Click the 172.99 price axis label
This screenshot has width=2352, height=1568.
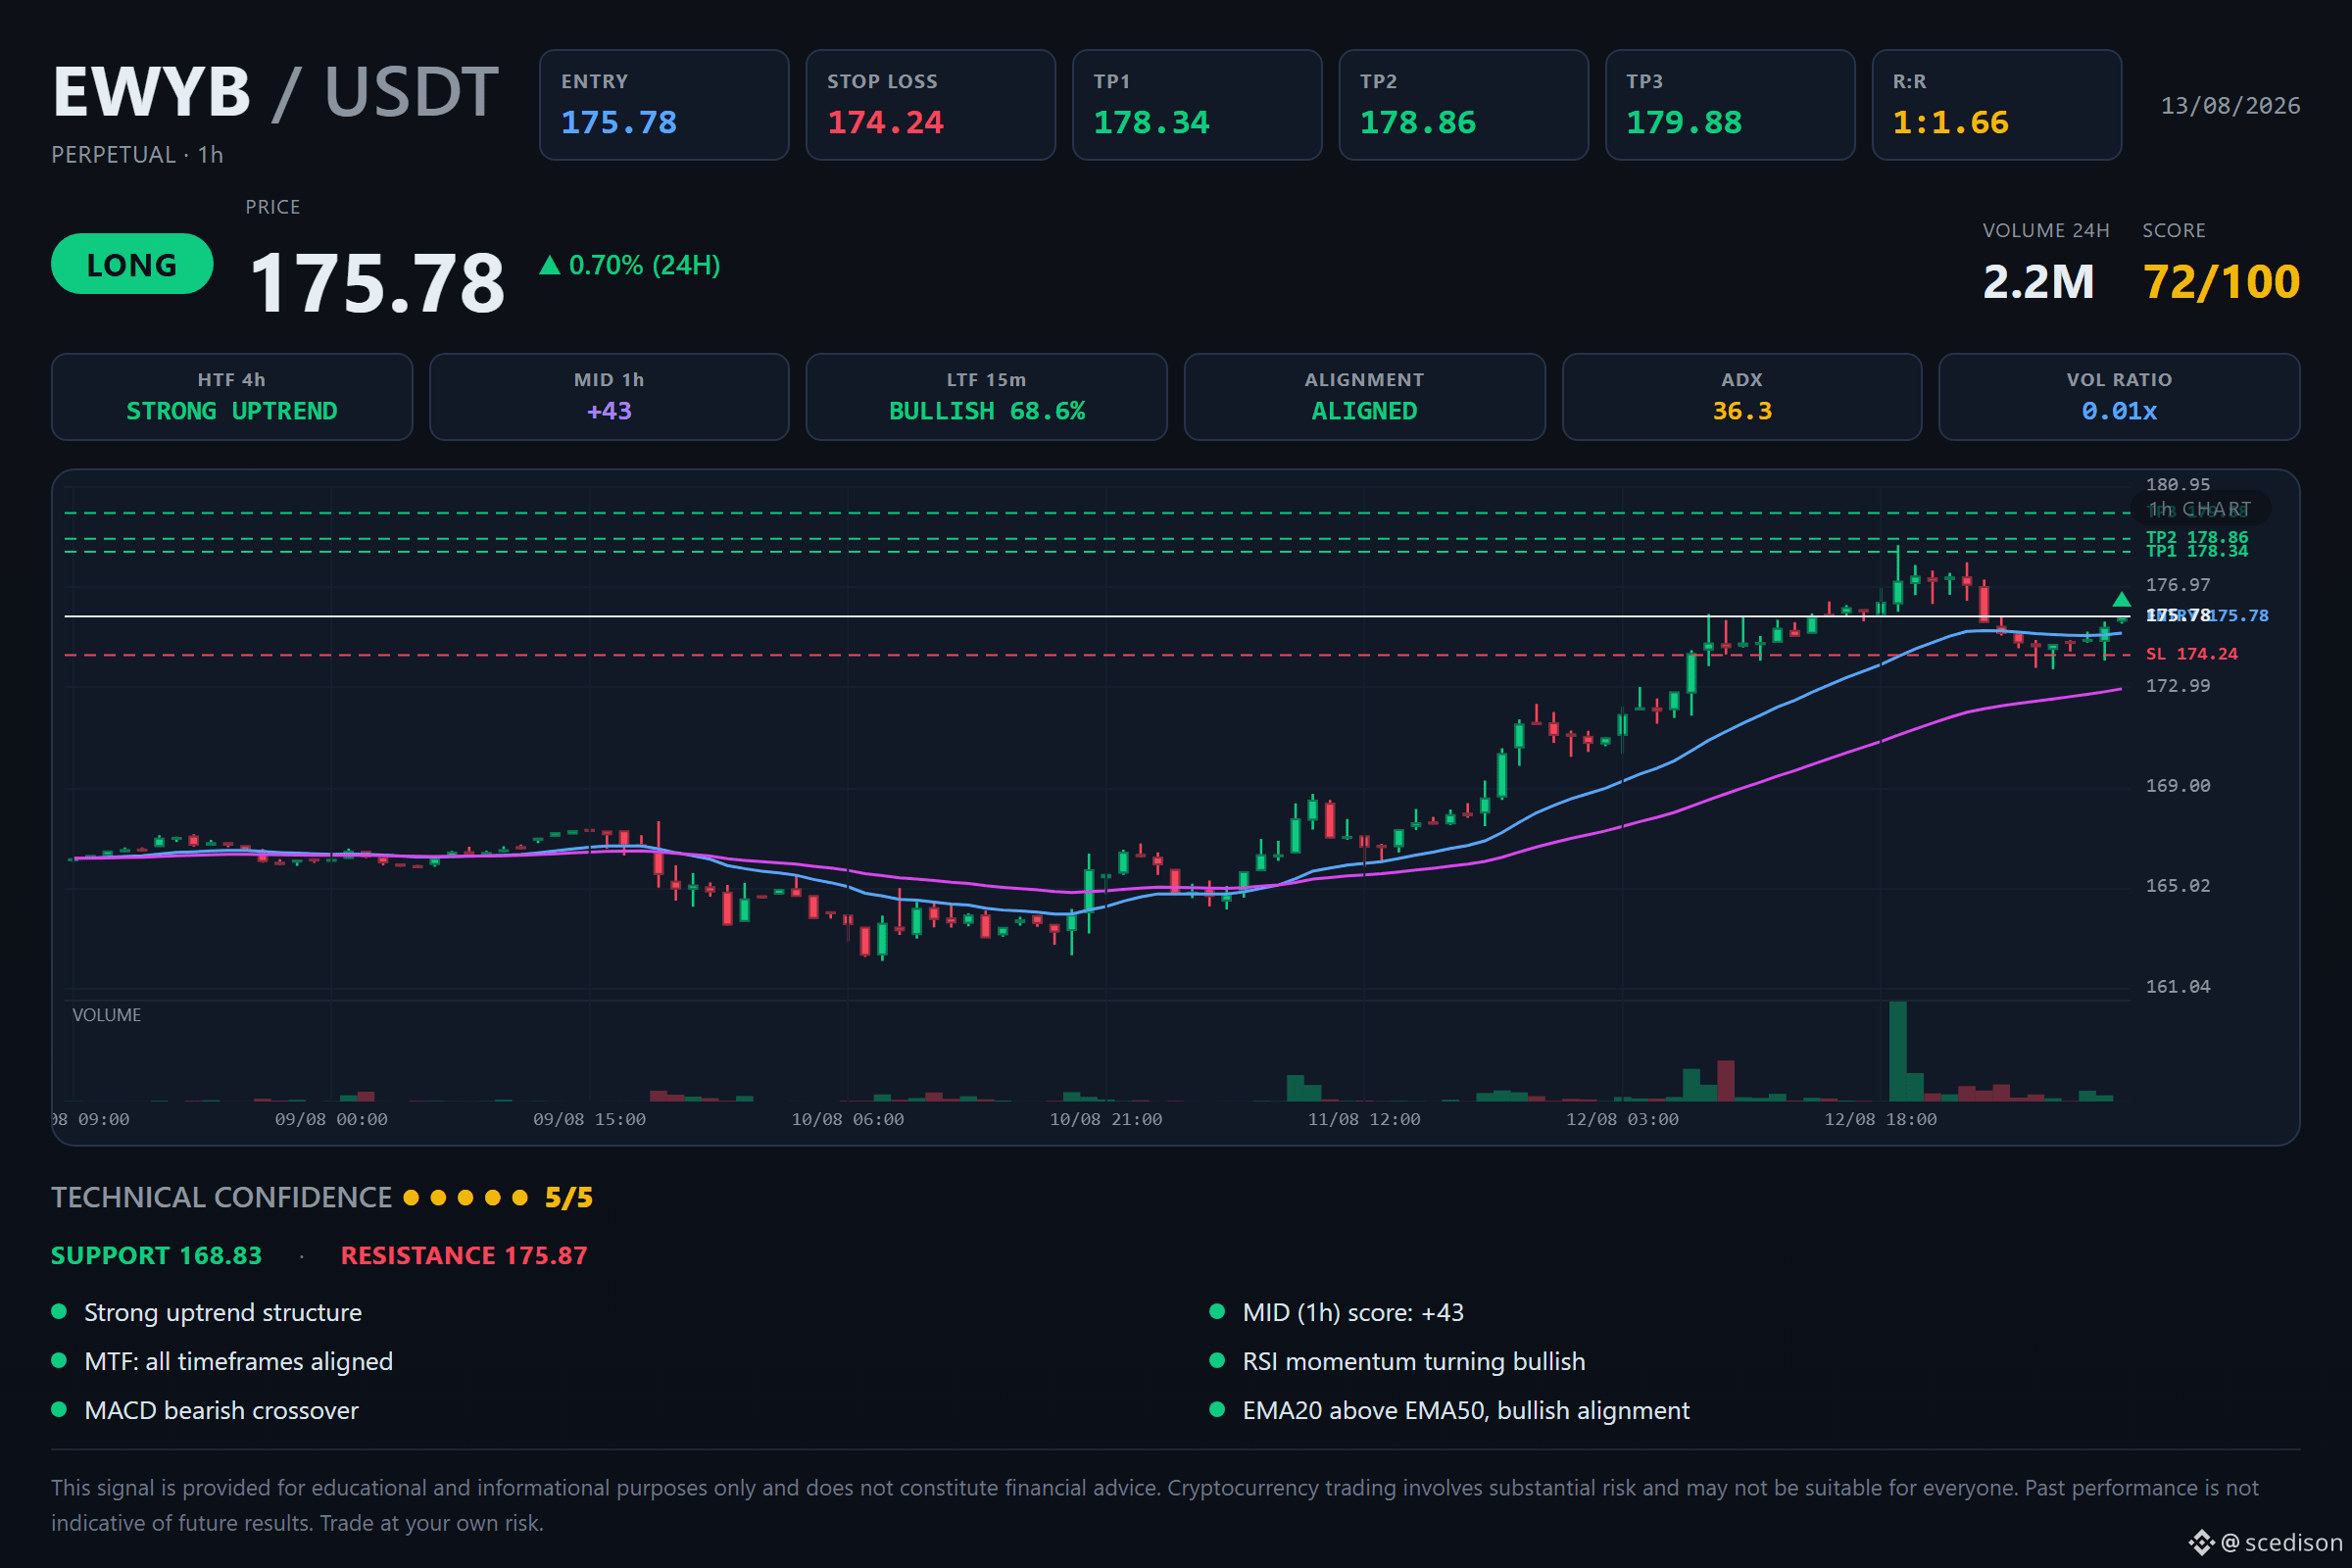click(x=2178, y=686)
